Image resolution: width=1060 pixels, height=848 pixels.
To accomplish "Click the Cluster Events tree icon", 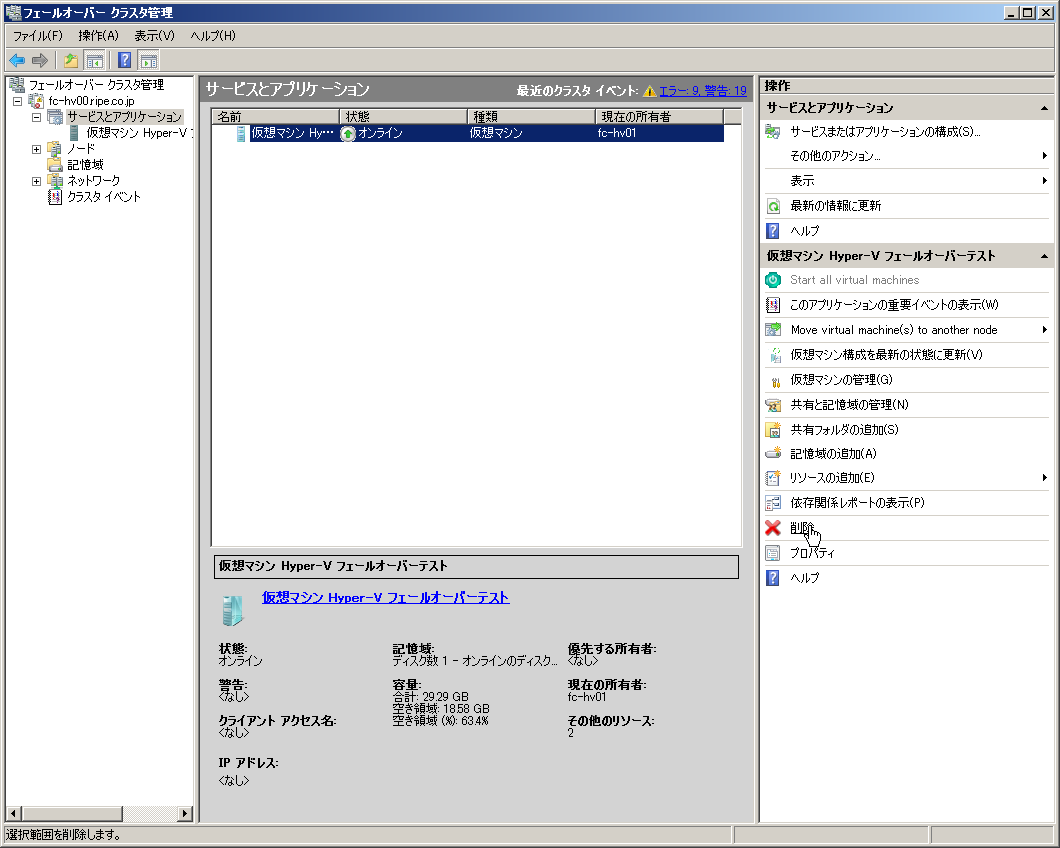I will (x=55, y=197).
